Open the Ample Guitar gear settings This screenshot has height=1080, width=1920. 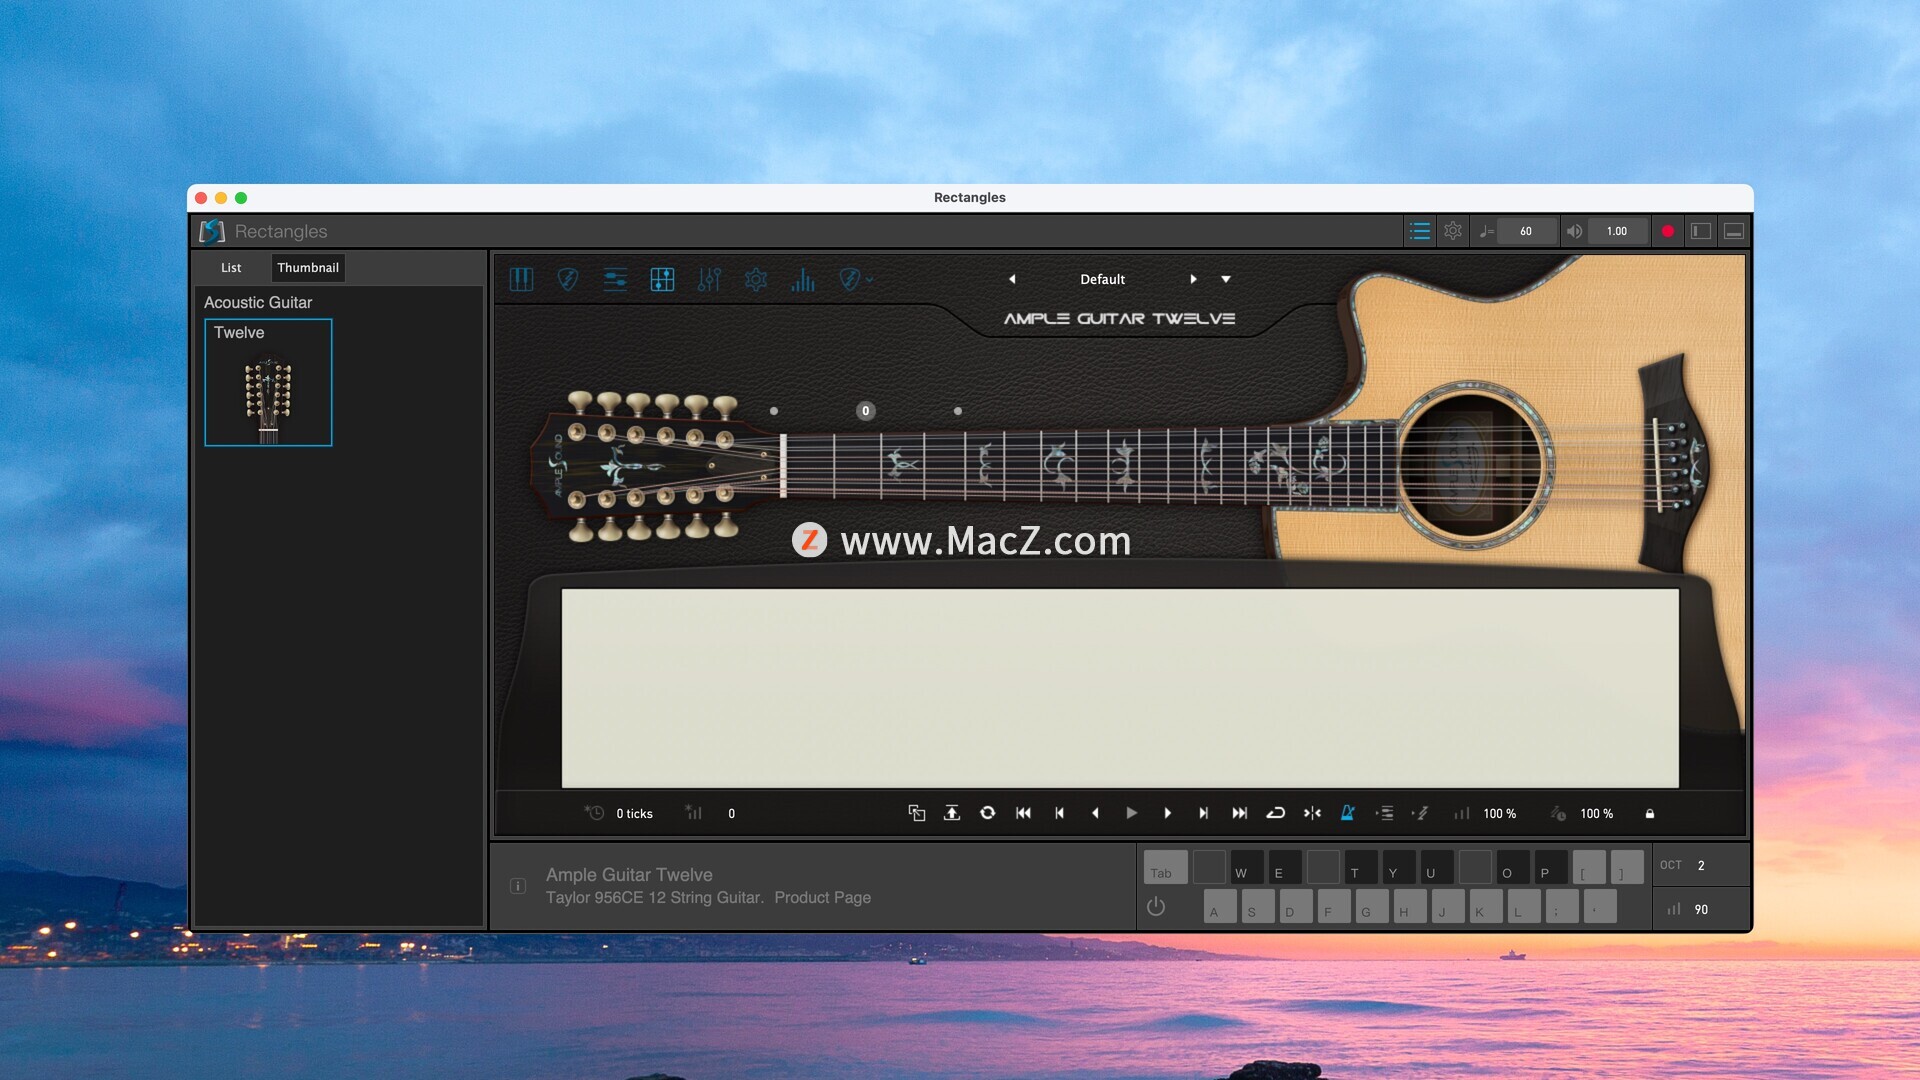coord(756,280)
